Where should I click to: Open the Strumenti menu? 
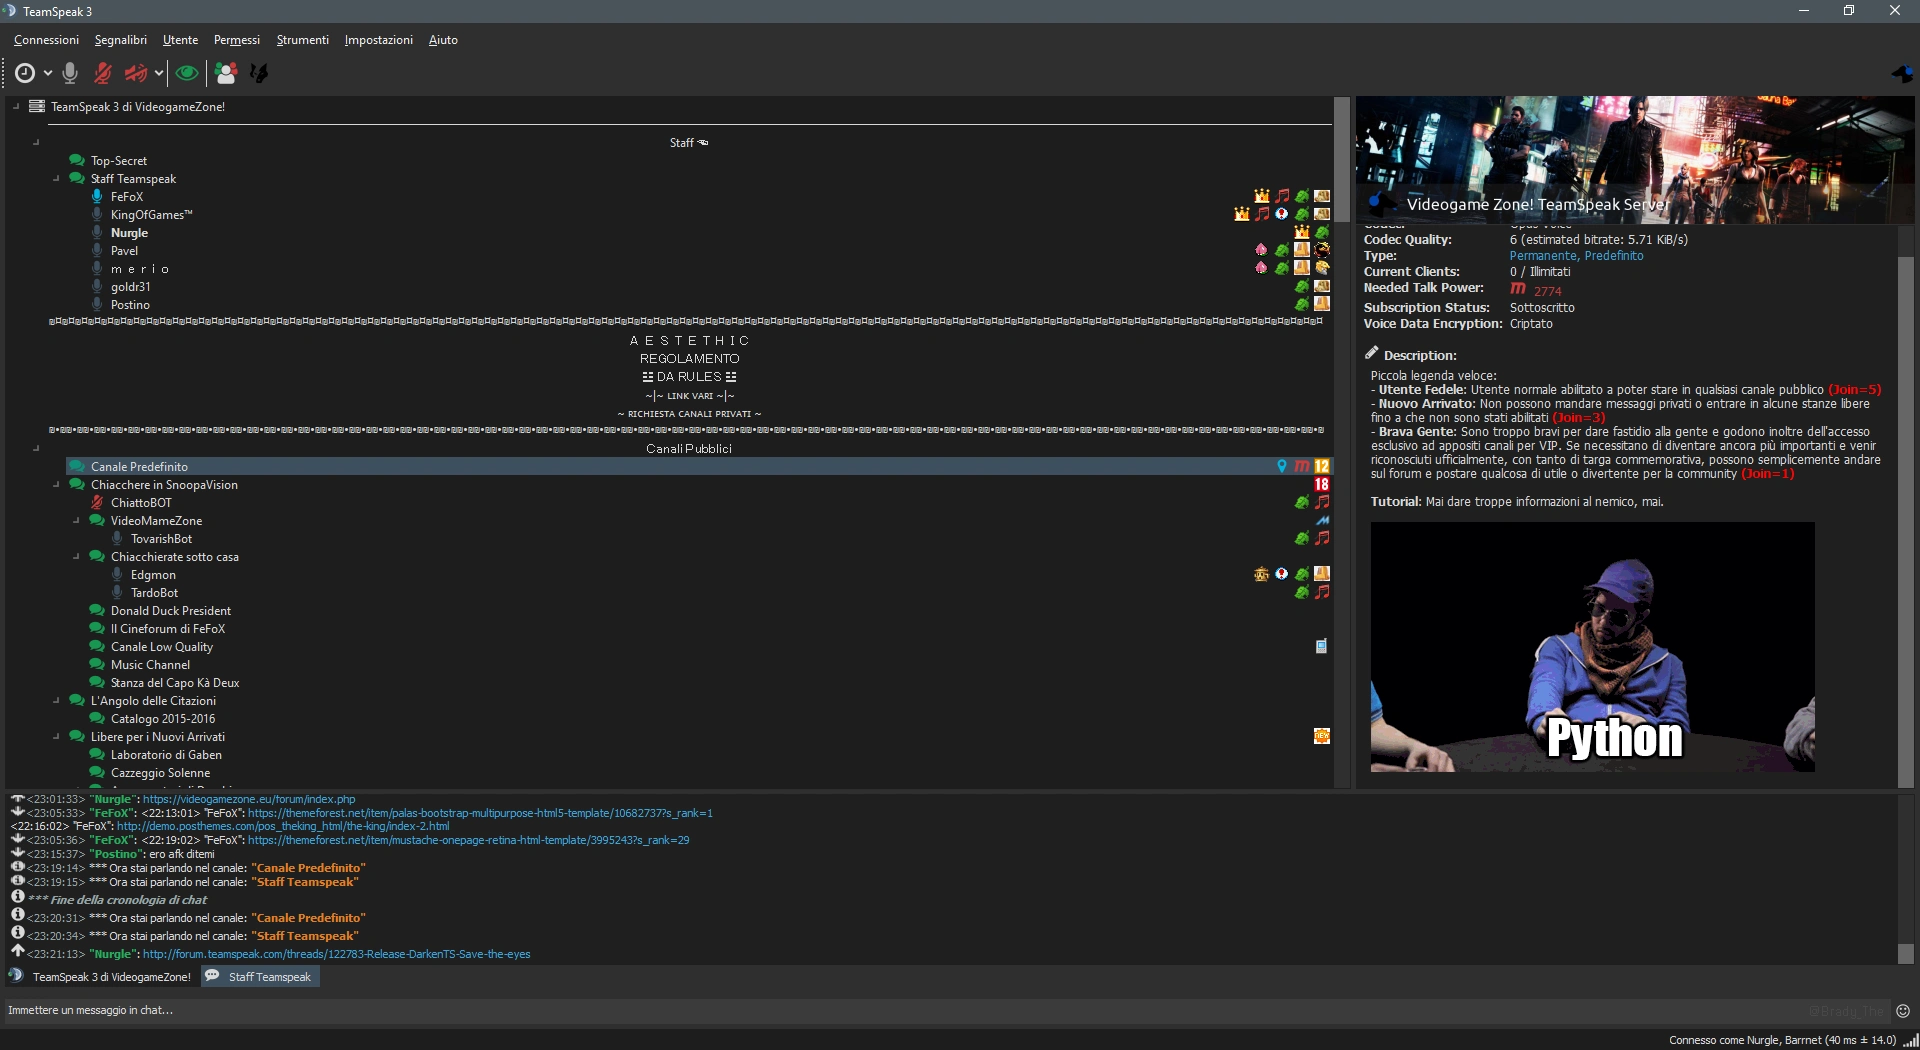click(303, 40)
